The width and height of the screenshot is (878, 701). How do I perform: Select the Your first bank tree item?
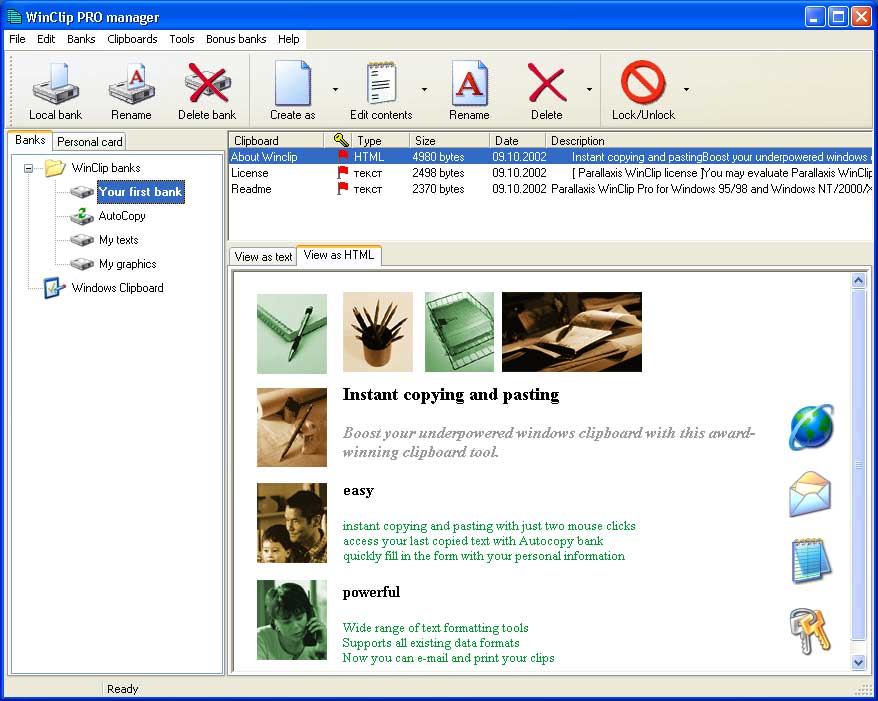pos(141,191)
